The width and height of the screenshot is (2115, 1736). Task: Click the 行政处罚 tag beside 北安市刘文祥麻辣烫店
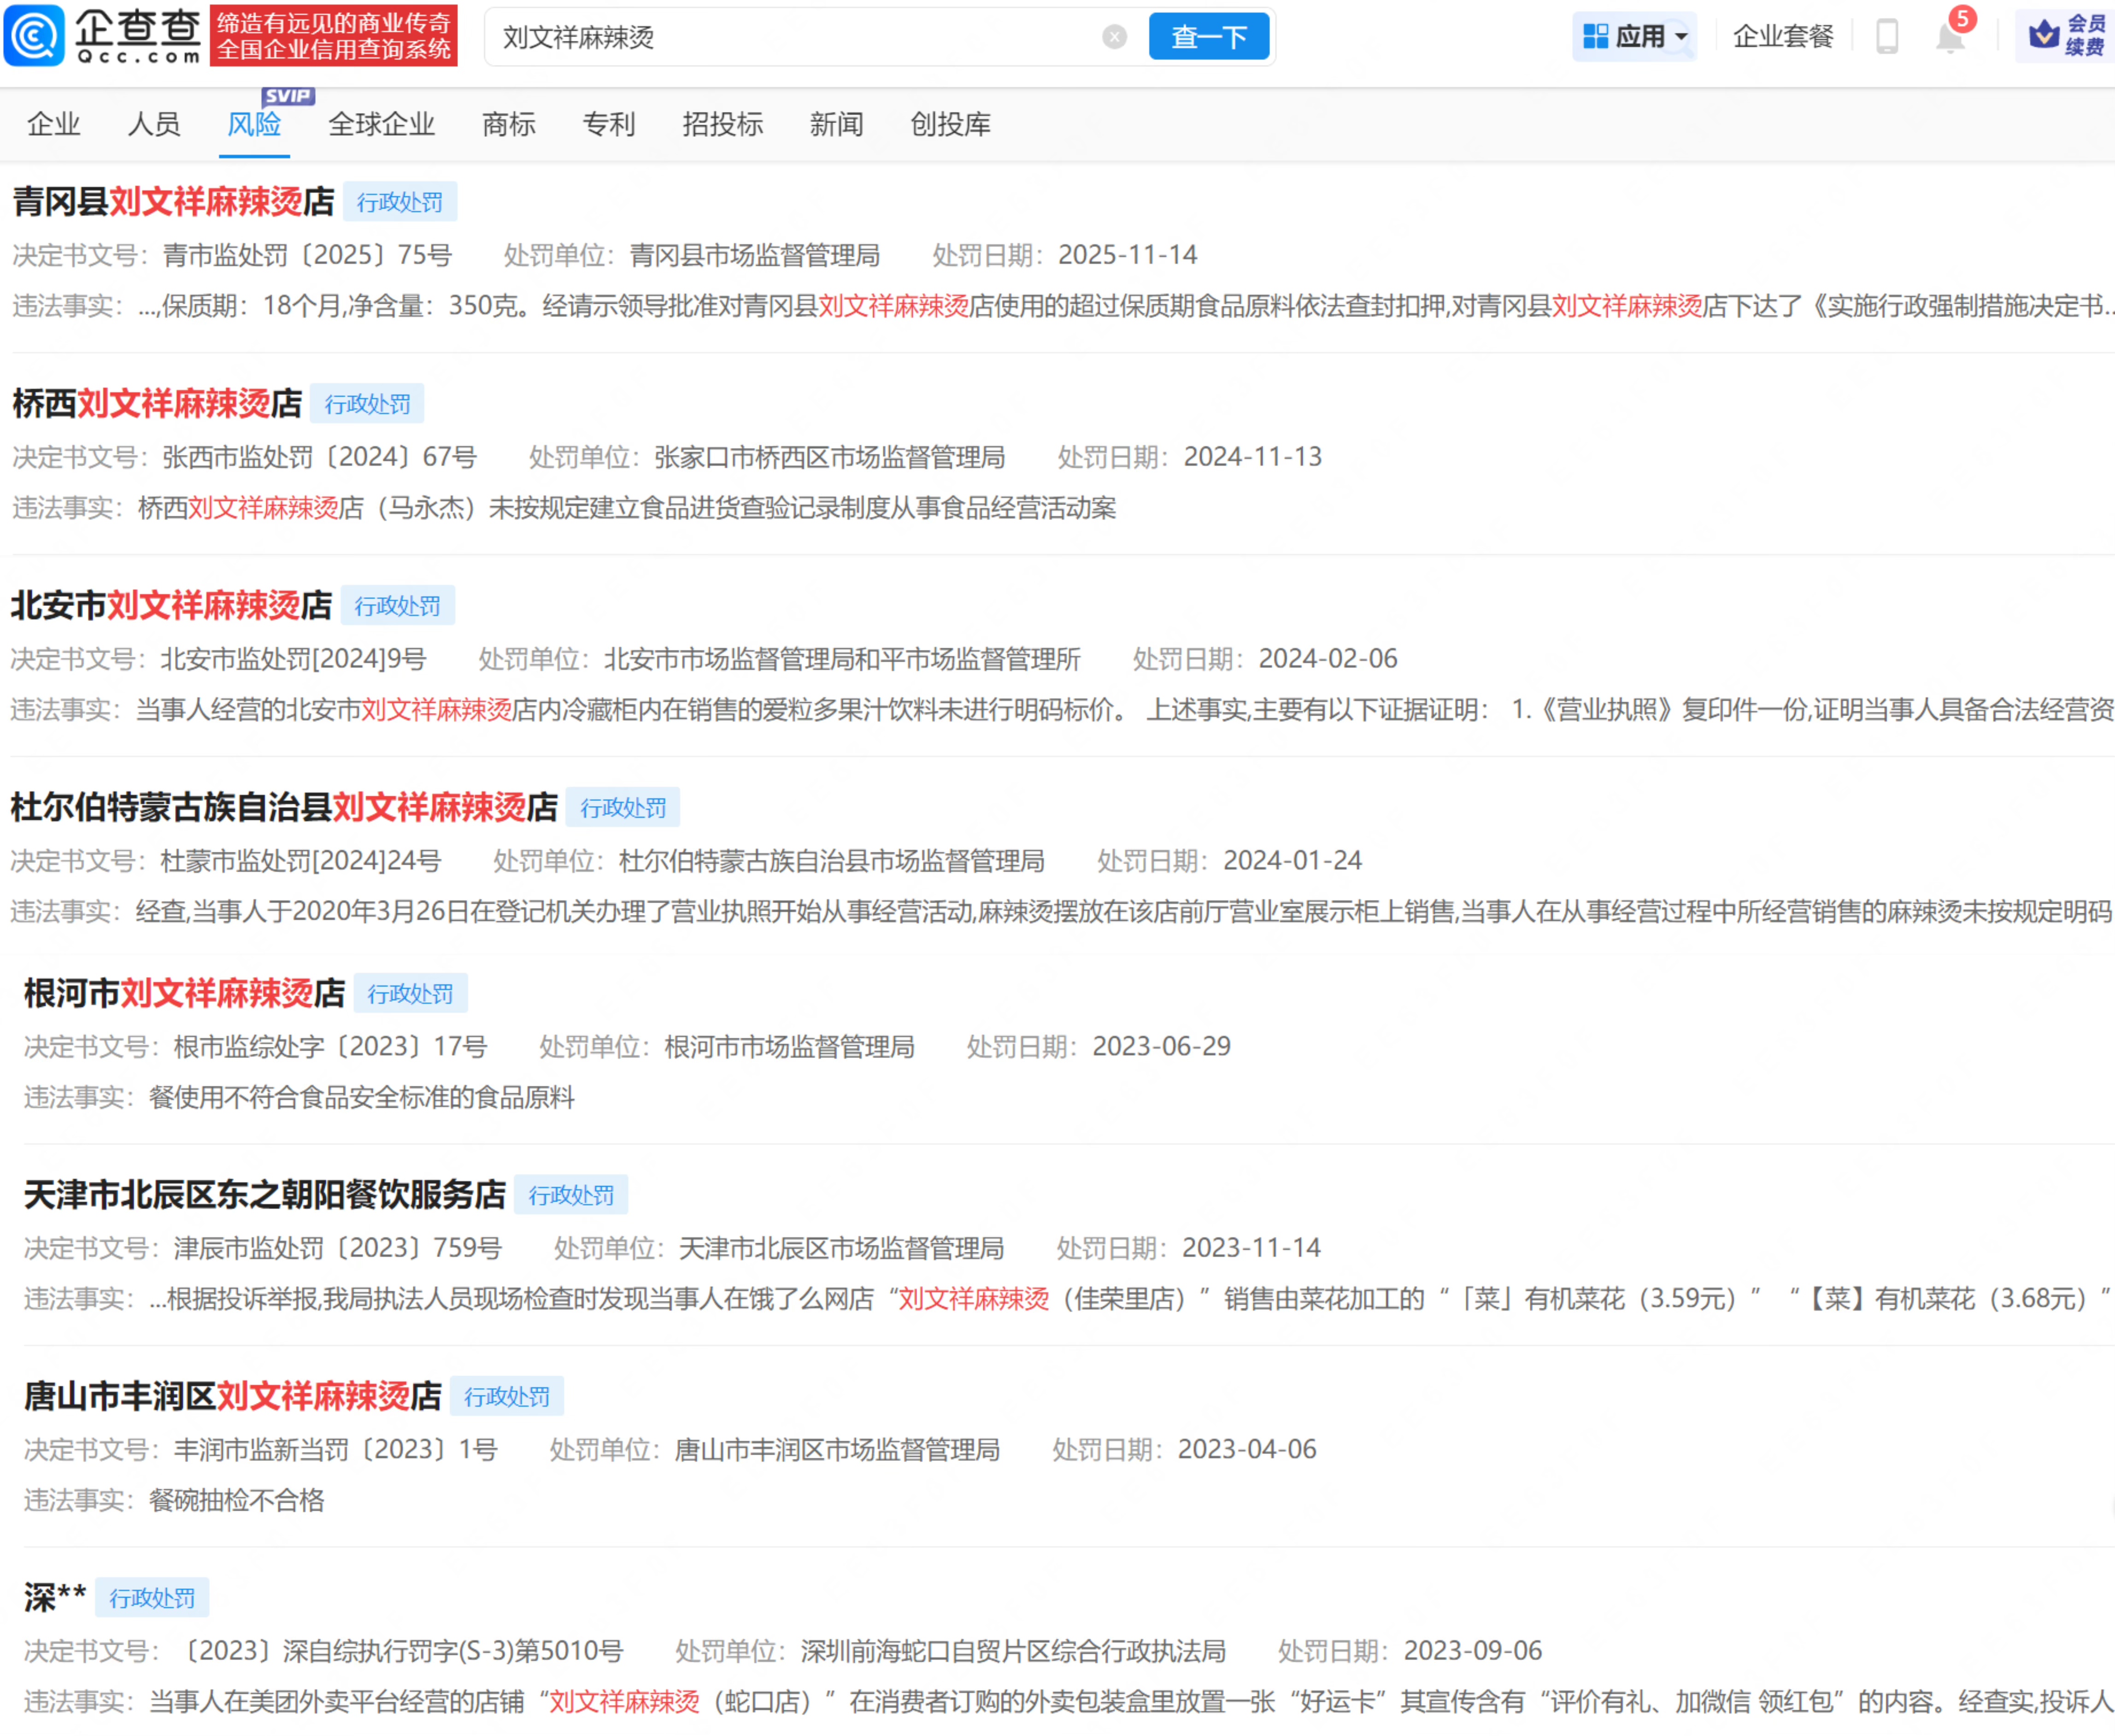[x=397, y=606]
